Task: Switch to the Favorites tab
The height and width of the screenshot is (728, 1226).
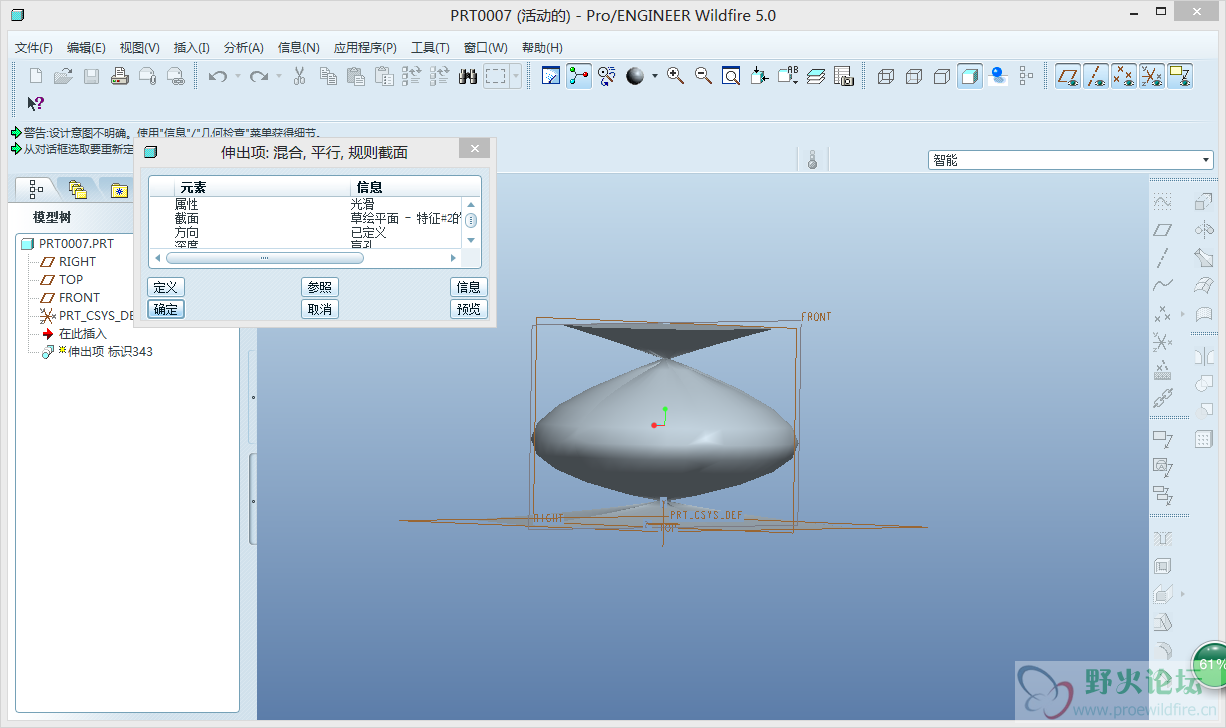Action: click(x=119, y=189)
